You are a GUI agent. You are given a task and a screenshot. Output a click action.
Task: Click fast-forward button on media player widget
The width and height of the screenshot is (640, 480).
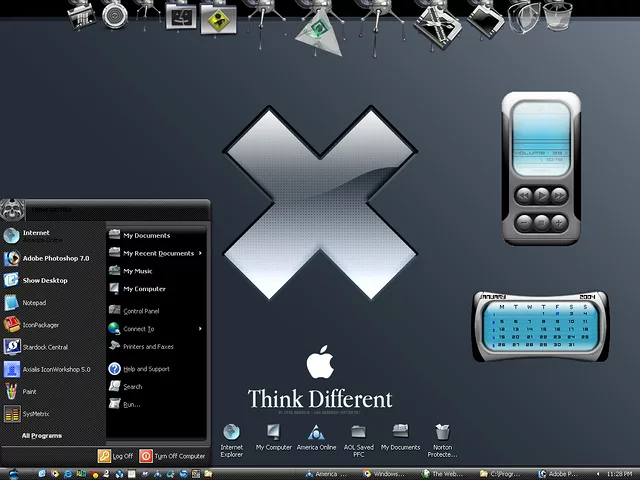pos(560,196)
